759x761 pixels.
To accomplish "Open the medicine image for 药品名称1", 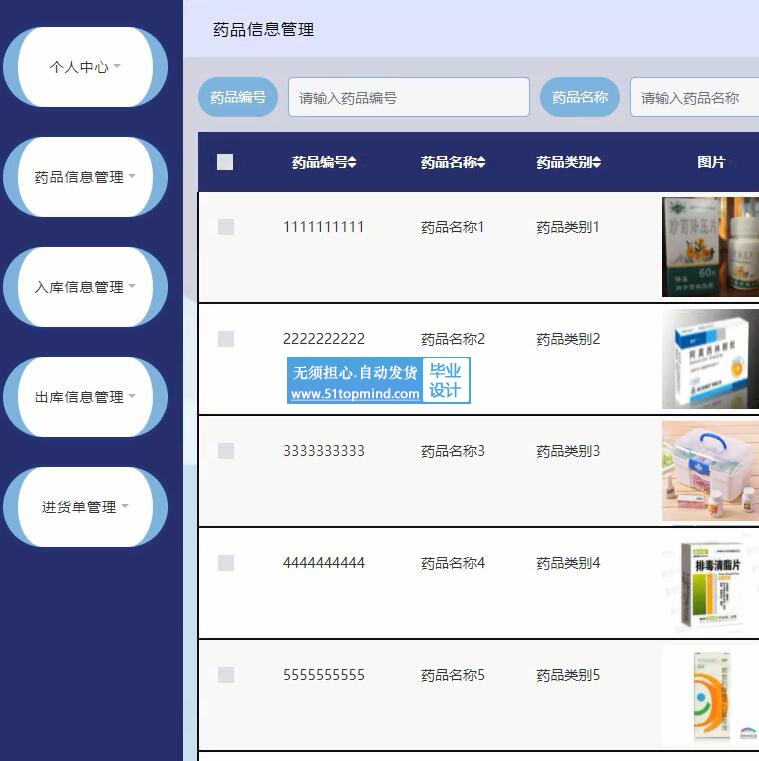I will tap(710, 247).
